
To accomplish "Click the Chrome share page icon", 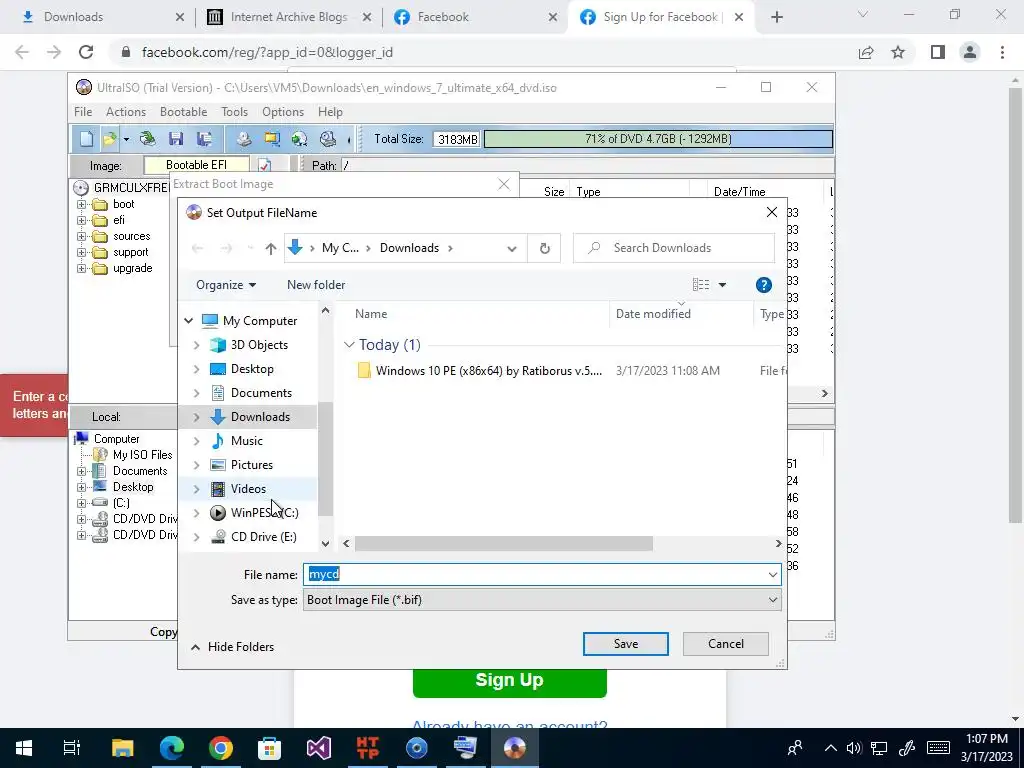I will click(x=866, y=52).
